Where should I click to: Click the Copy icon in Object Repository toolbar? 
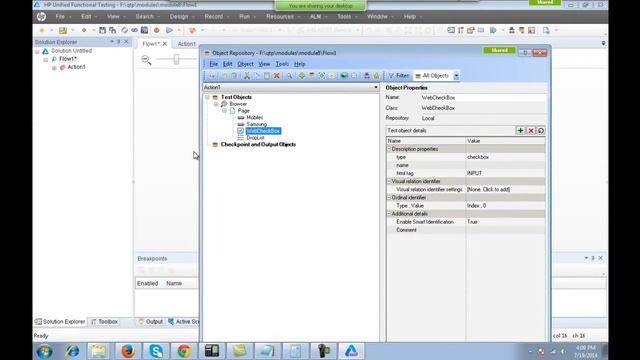(x=257, y=76)
